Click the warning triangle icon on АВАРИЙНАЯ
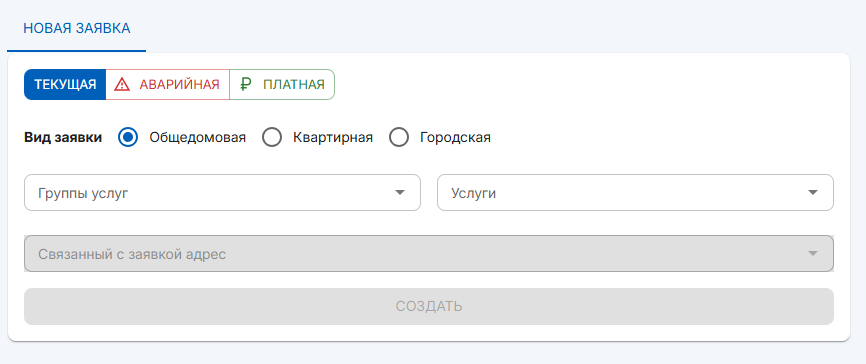This screenshot has width=866, height=364. (122, 85)
